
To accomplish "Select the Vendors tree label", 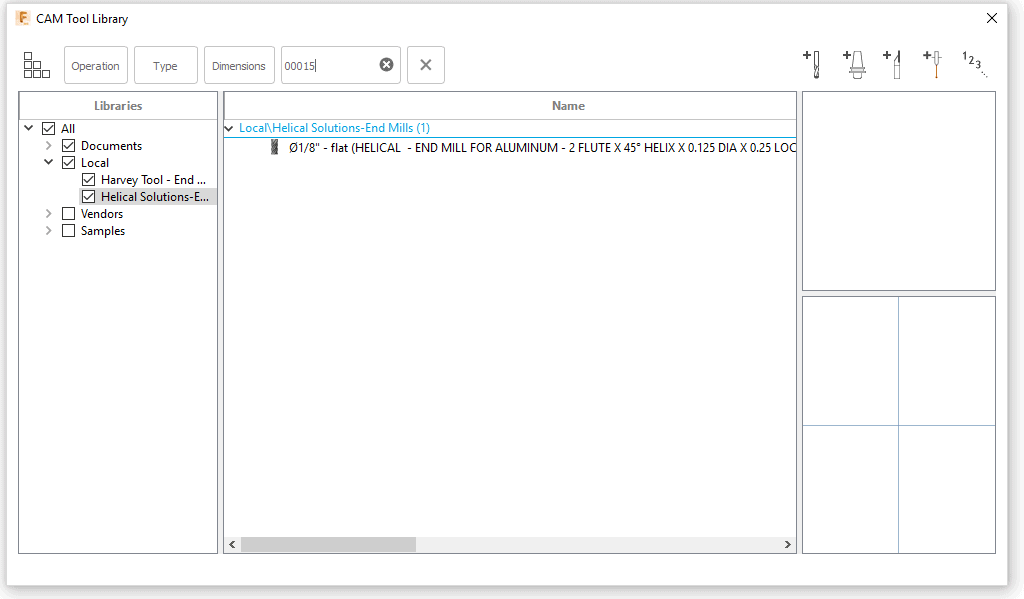I will 102,214.
